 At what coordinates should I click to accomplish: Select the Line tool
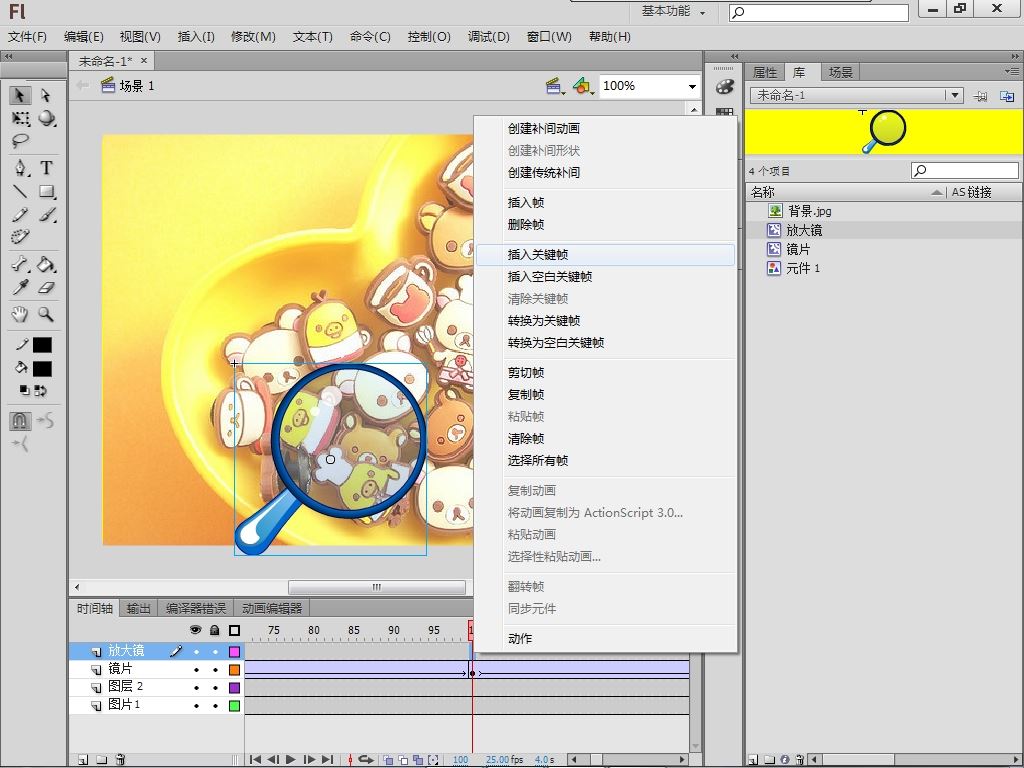[x=20, y=191]
